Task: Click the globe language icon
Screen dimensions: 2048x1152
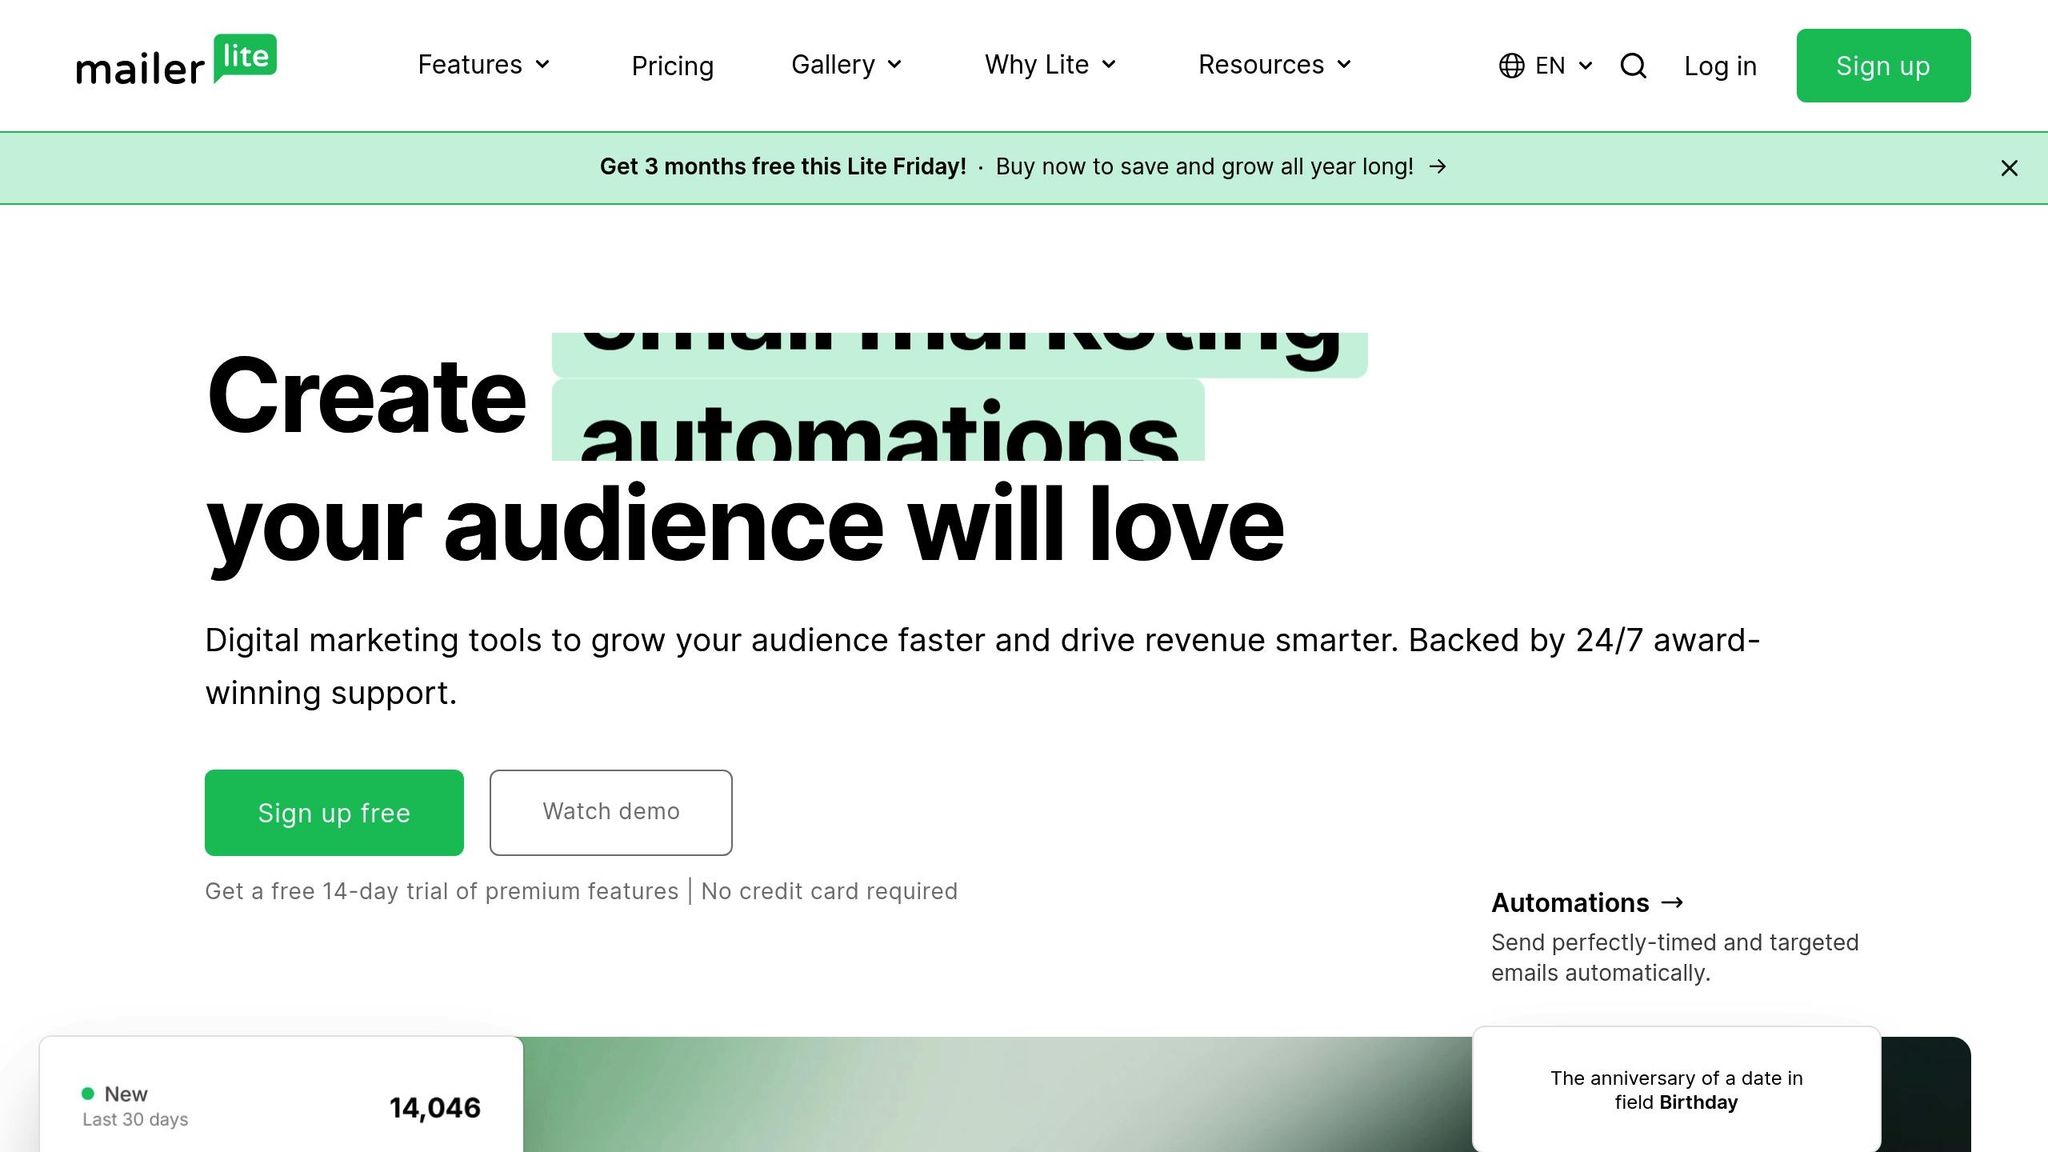Action: [x=1510, y=65]
